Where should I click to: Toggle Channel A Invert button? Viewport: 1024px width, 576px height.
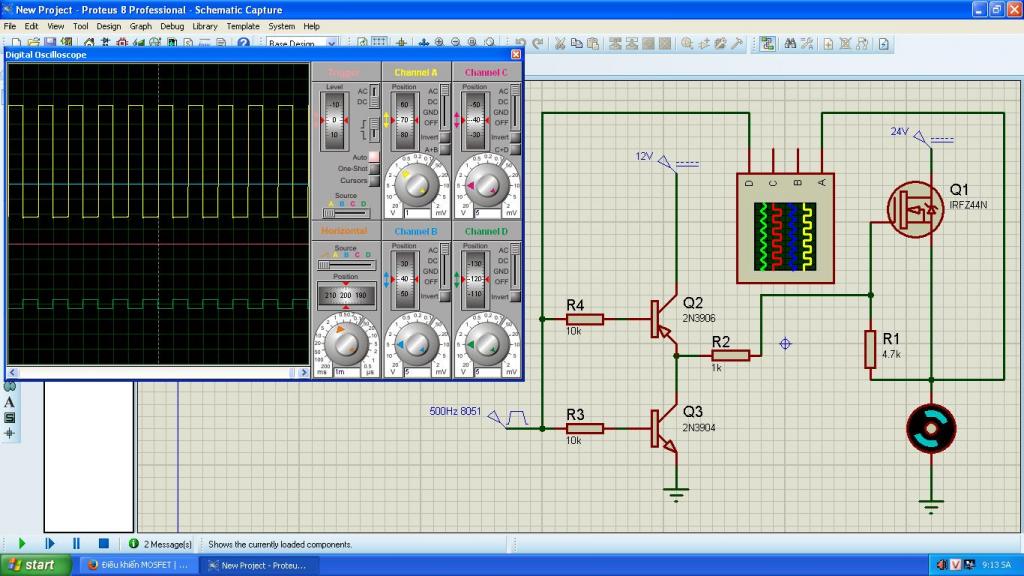[445, 137]
